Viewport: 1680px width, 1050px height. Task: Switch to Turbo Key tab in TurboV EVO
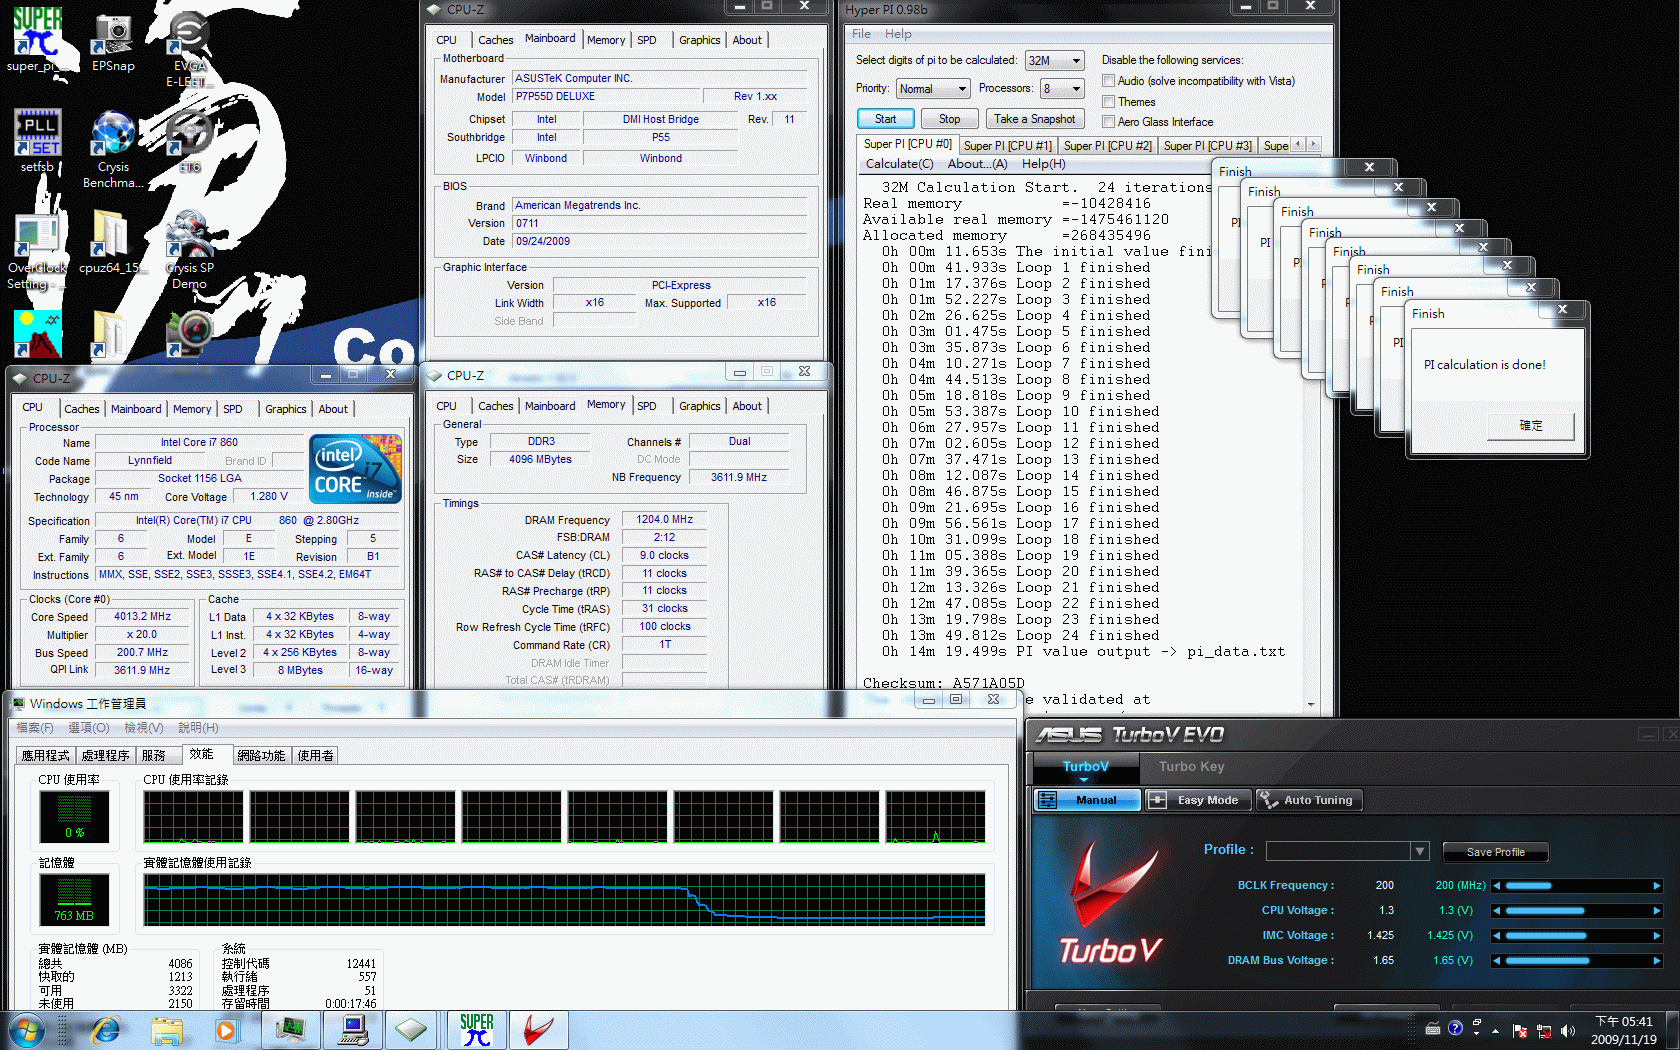(x=1191, y=767)
